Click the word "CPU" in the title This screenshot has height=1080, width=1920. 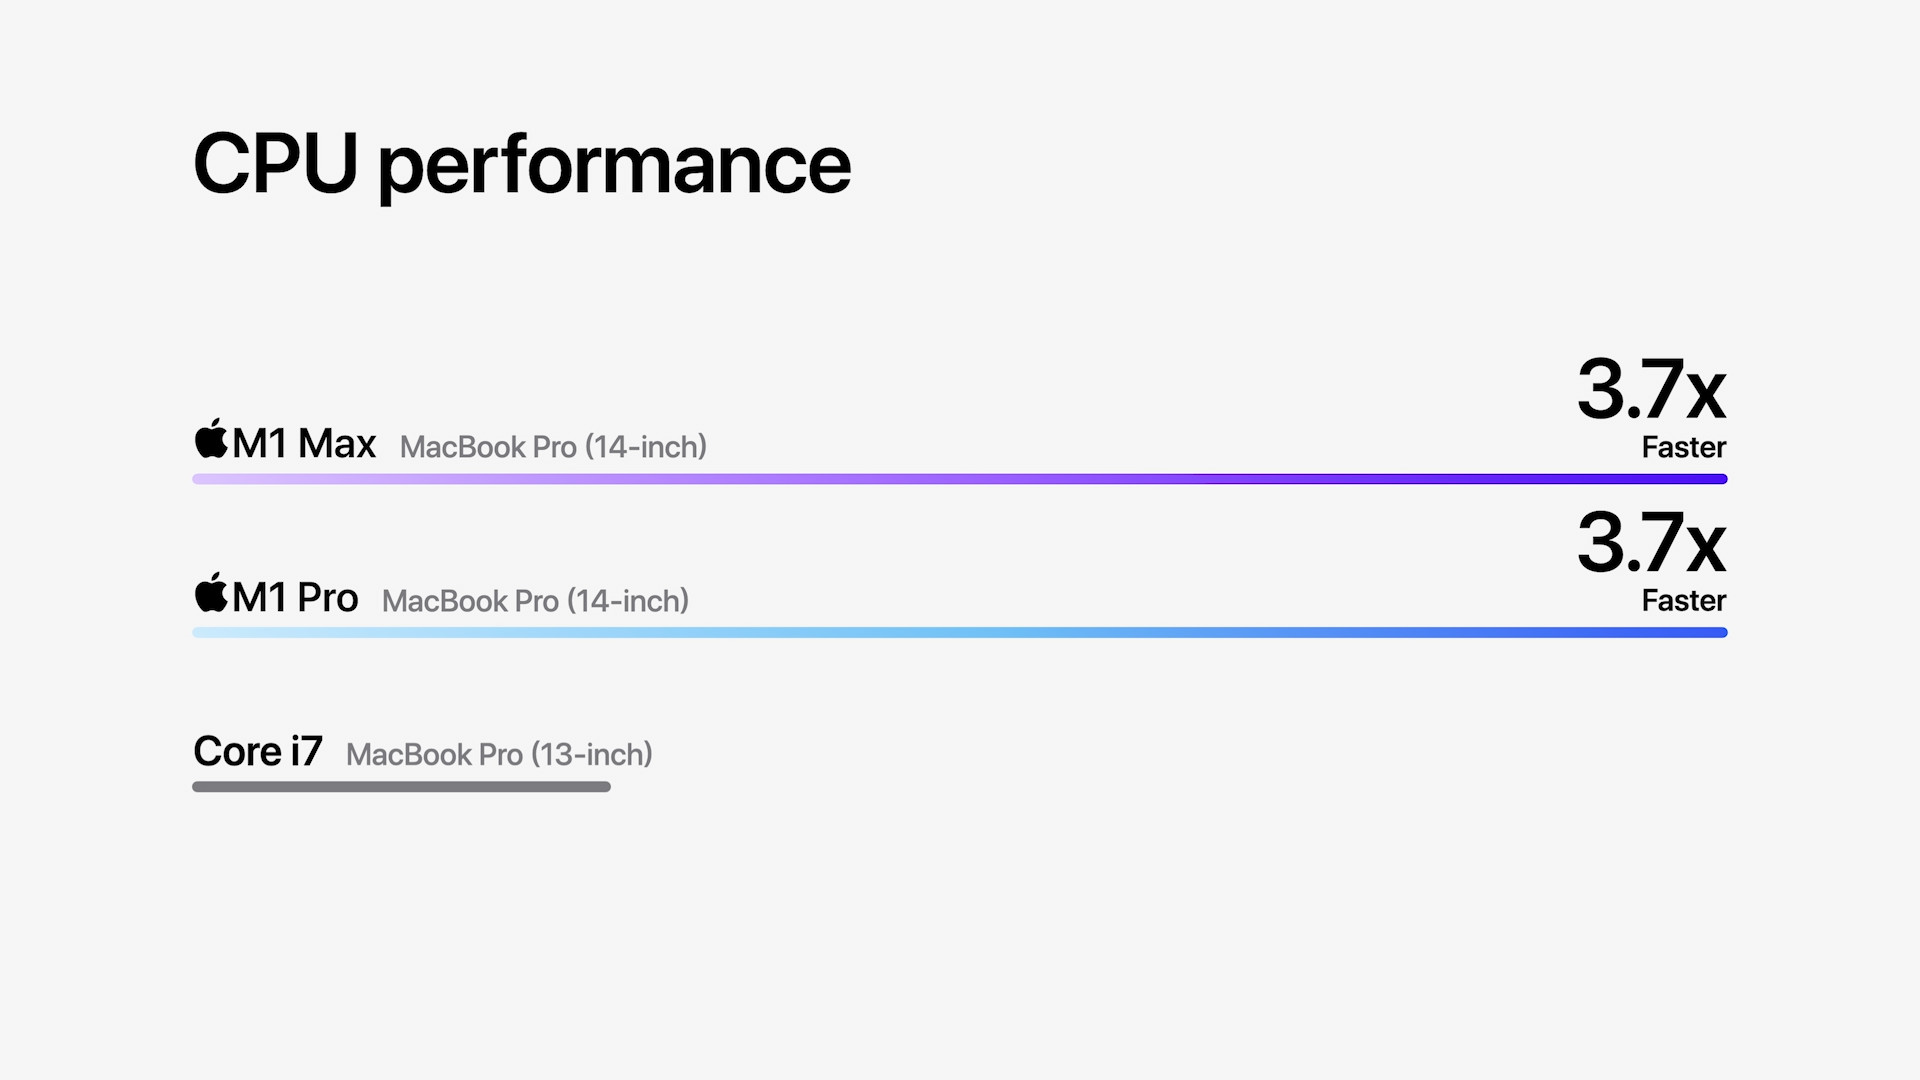(275, 164)
